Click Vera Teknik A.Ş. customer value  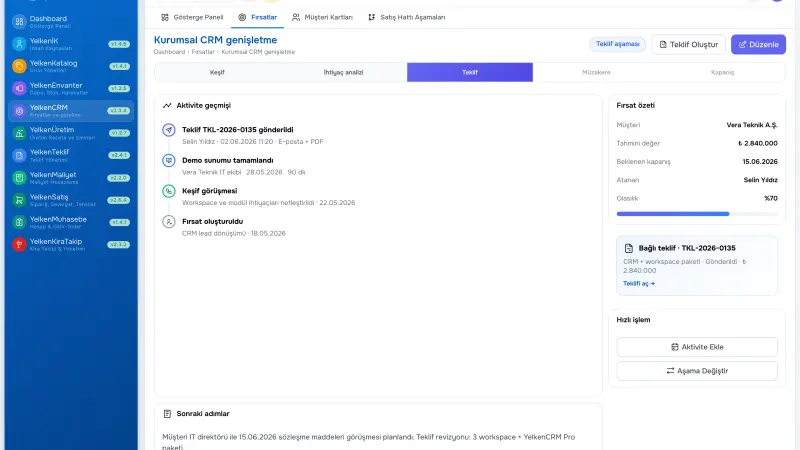click(752, 125)
